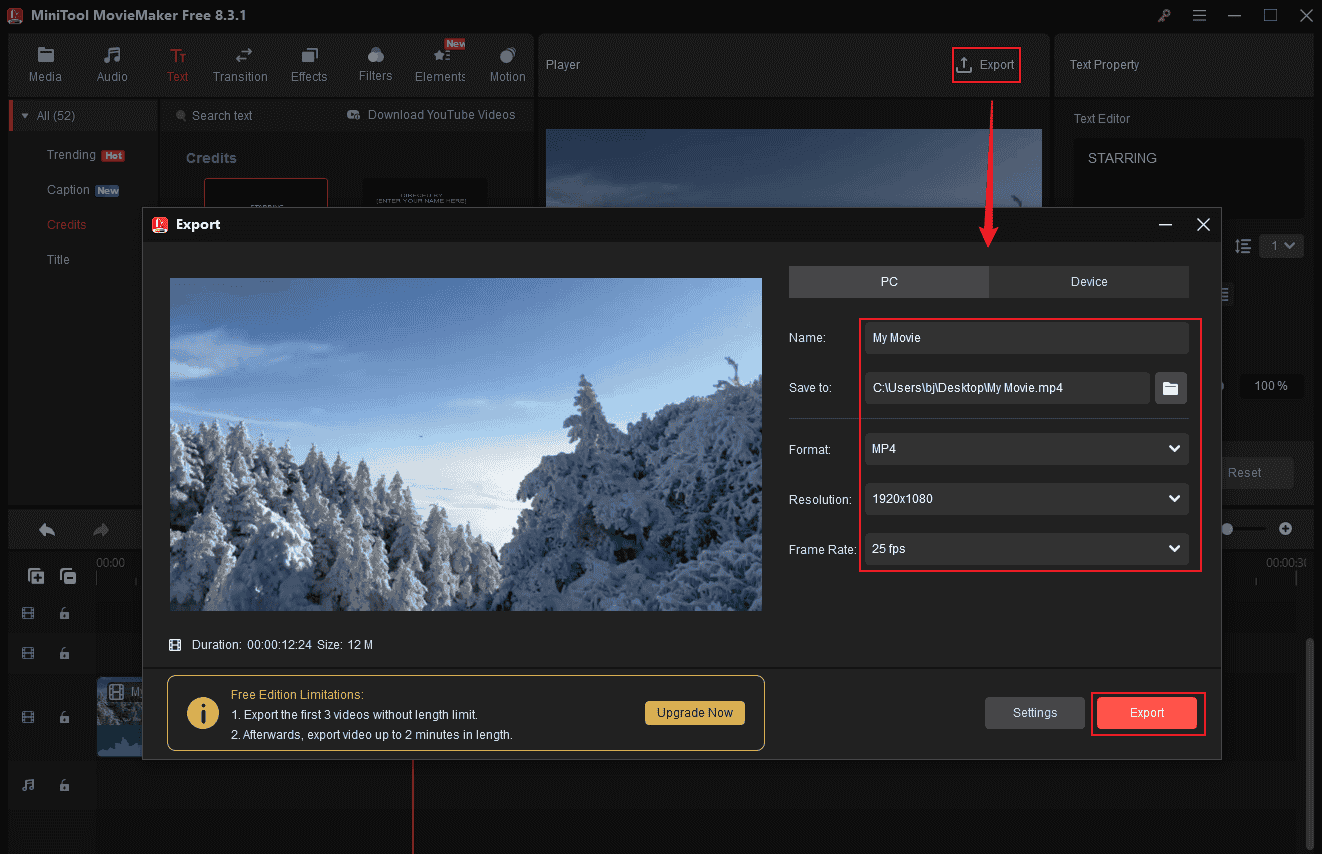This screenshot has width=1322, height=854.
Task: Open the Frame Rate dropdown
Action: [x=1025, y=548]
